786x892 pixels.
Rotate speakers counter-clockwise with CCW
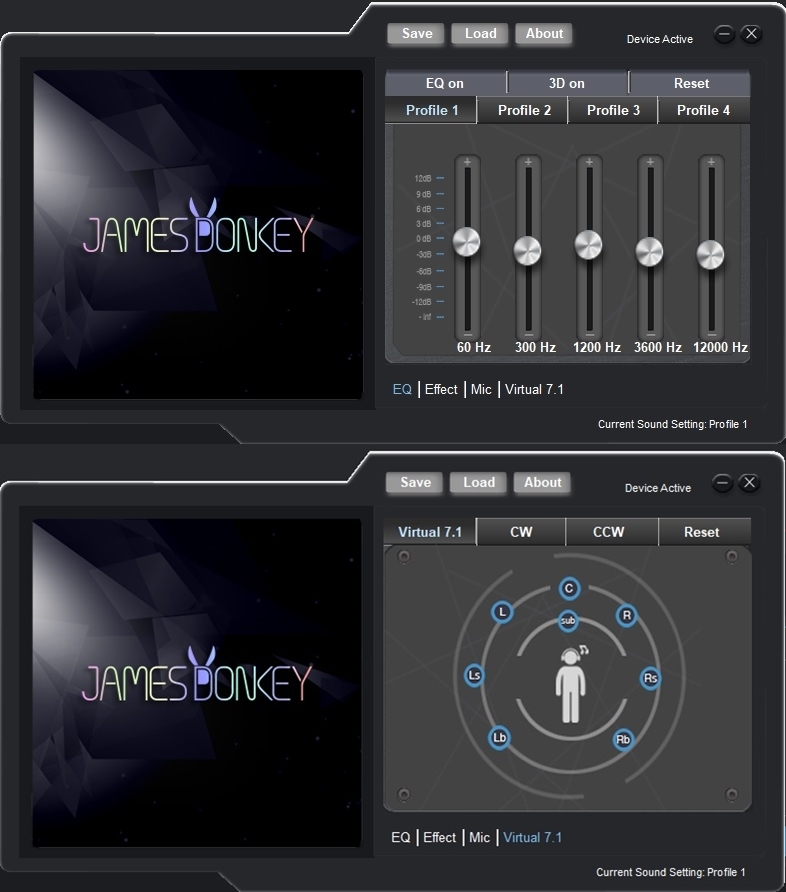pyautogui.click(x=612, y=532)
